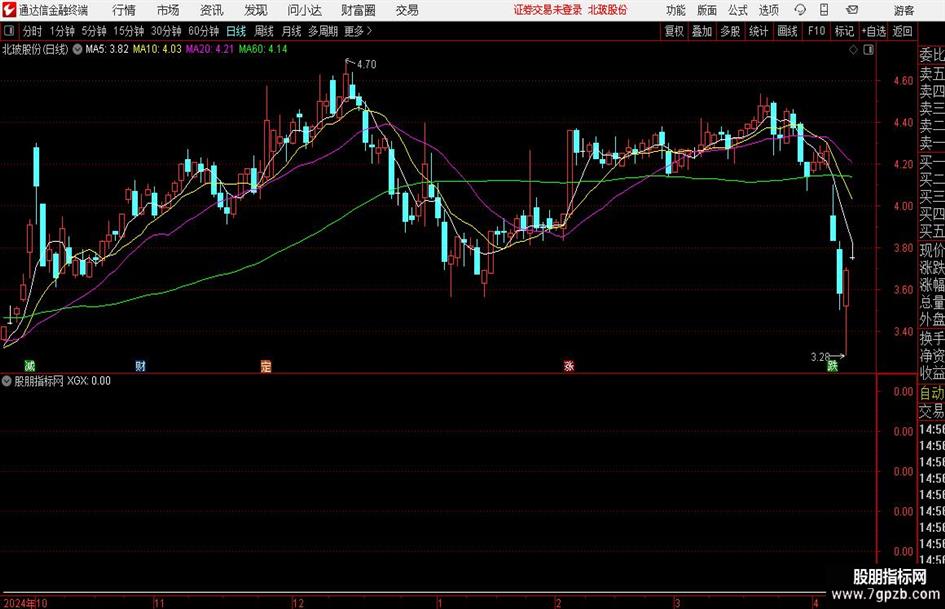Click the 北玻股份(日线) chart title
The width and height of the screenshot is (945, 609).
tap(36, 49)
